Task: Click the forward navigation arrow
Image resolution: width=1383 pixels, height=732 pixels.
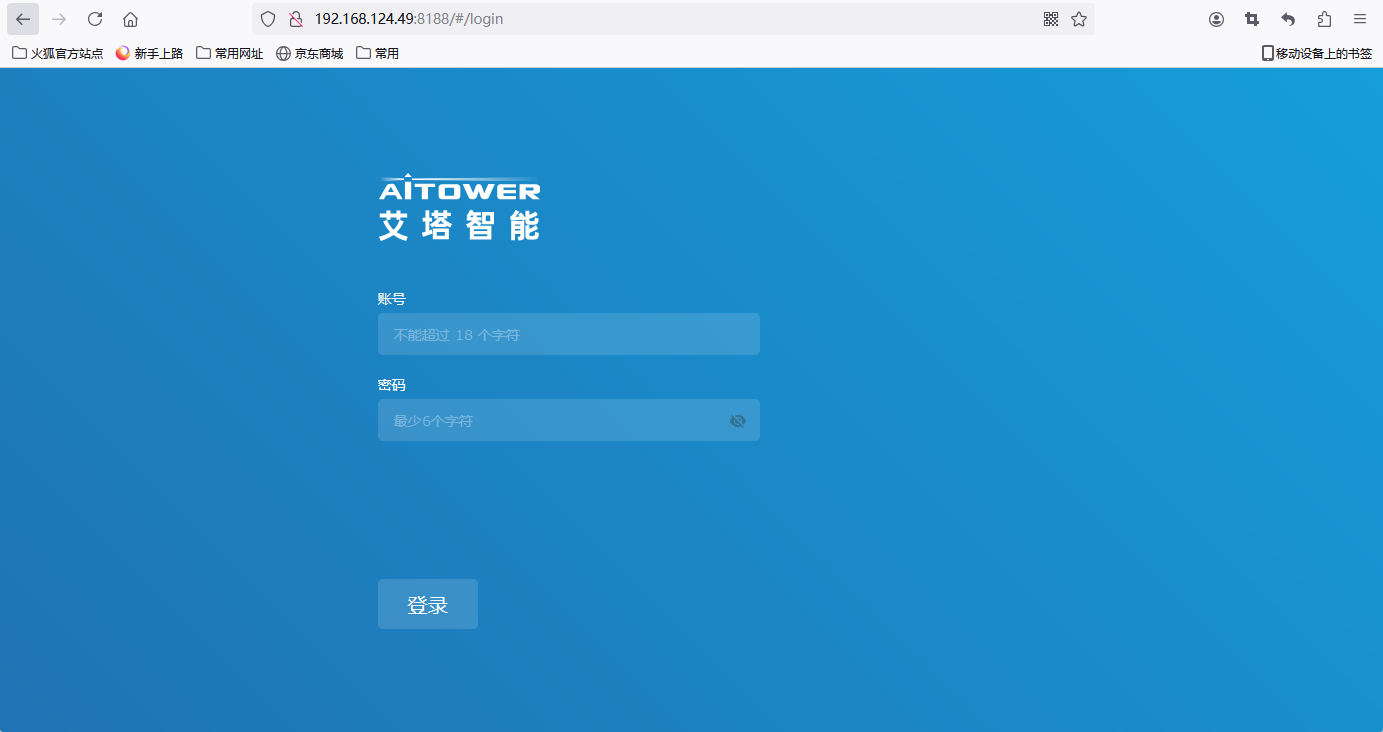Action: [x=59, y=19]
